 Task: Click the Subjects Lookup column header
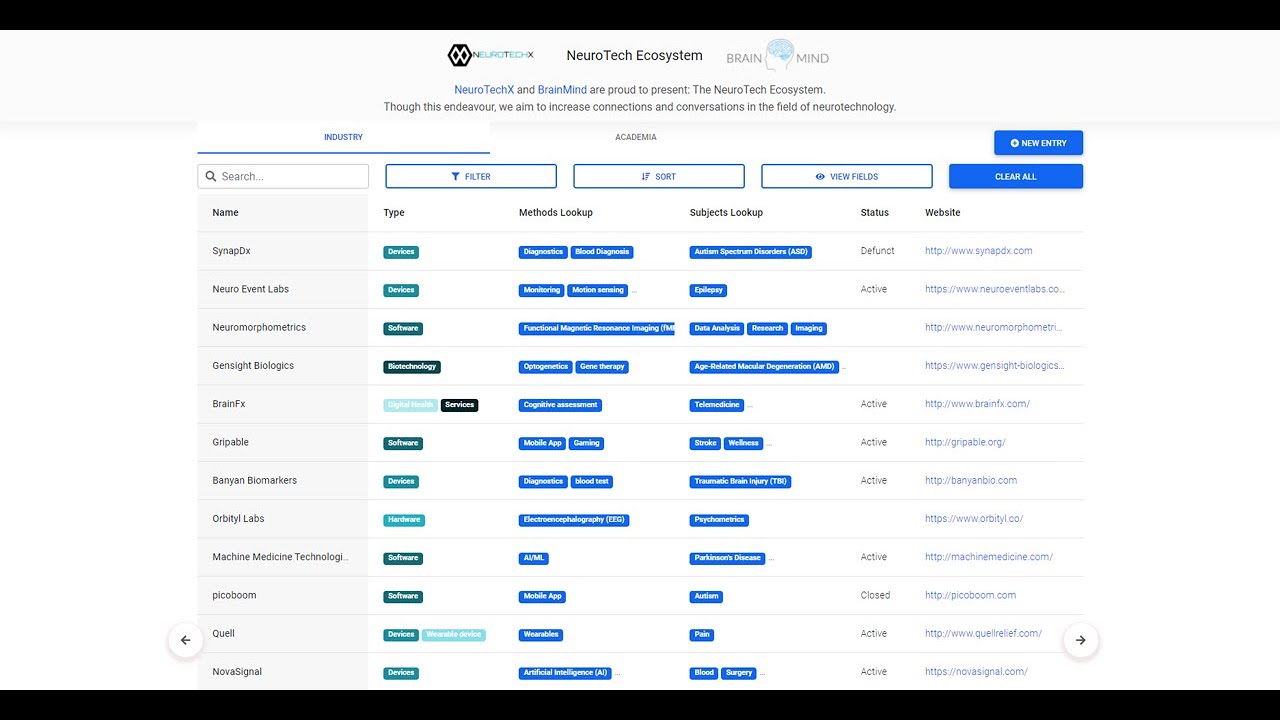tap(726, 212)
